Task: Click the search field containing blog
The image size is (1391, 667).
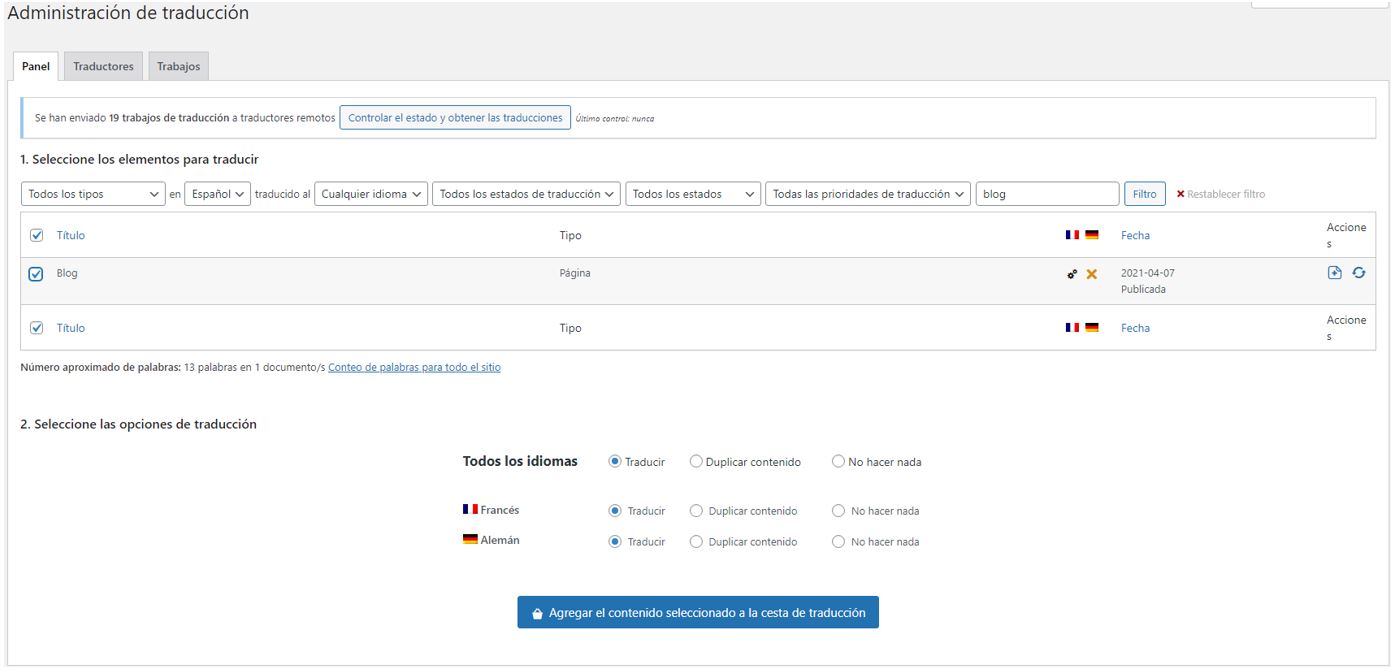Action: [1046, 194]
